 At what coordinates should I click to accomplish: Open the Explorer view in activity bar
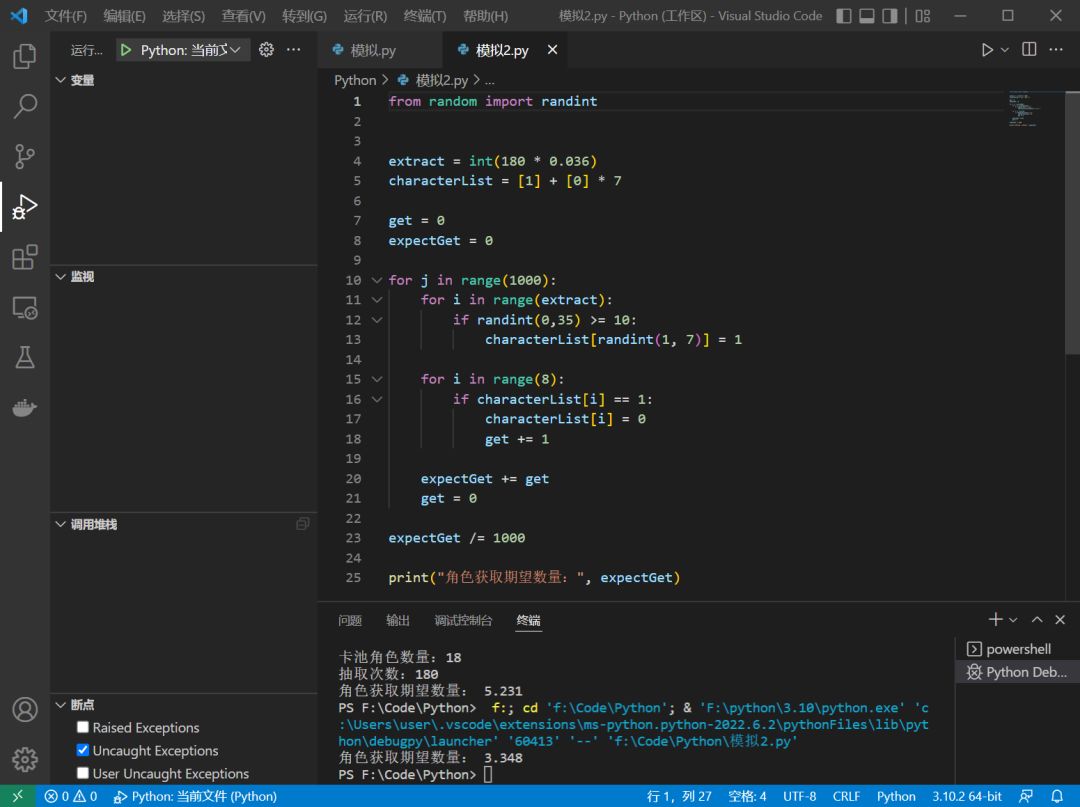pyautogui.click(x=25, y=56)
